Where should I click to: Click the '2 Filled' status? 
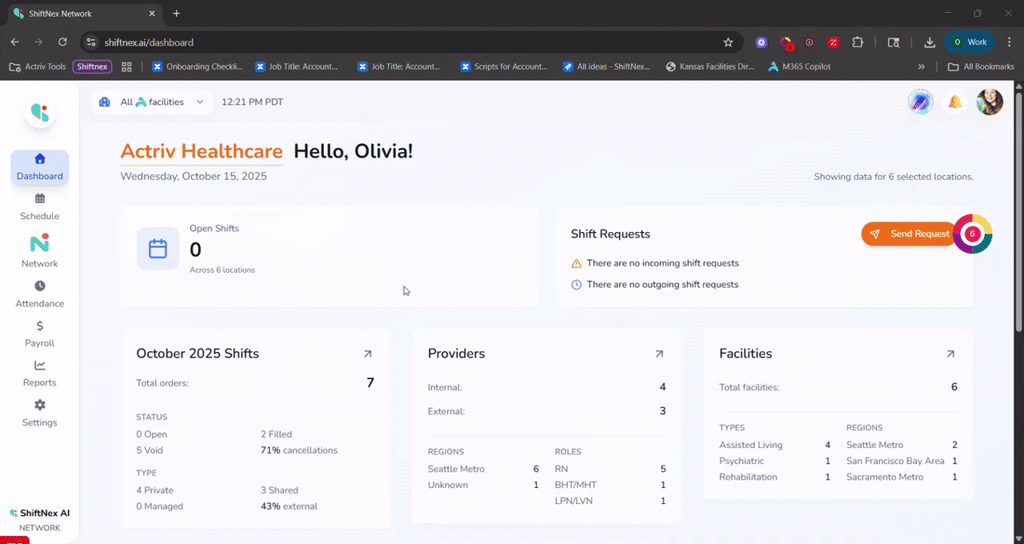276,434
